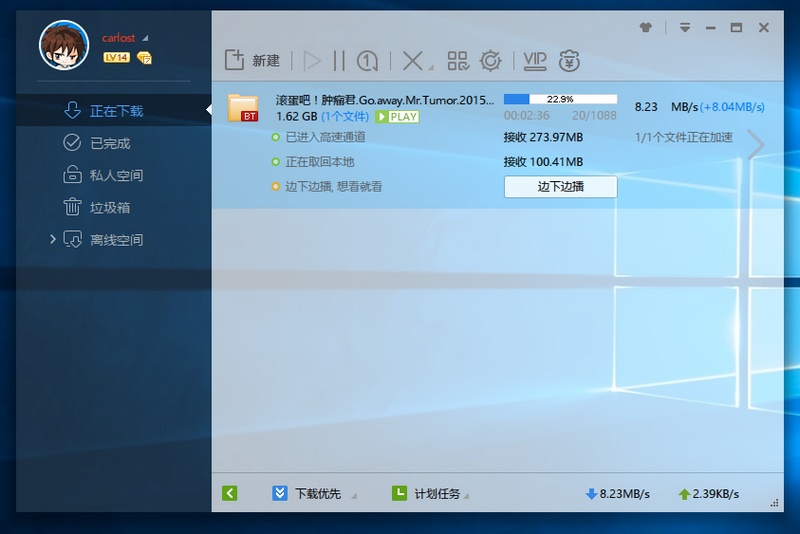Click the 新建 new task button
This screenshot has height=534, width=800.
point(252,61)
